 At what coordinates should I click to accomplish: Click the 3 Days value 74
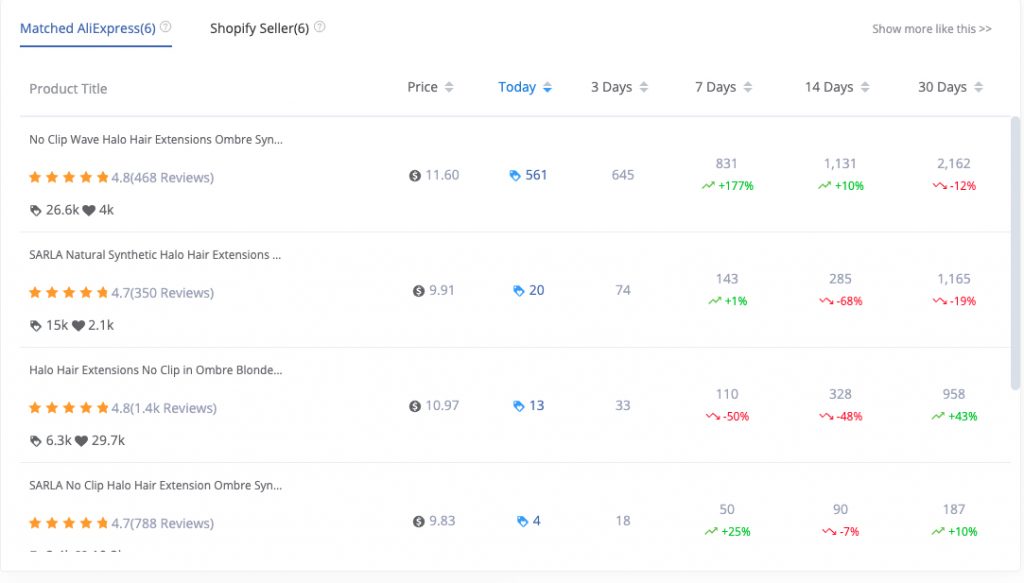click(623, 290)
